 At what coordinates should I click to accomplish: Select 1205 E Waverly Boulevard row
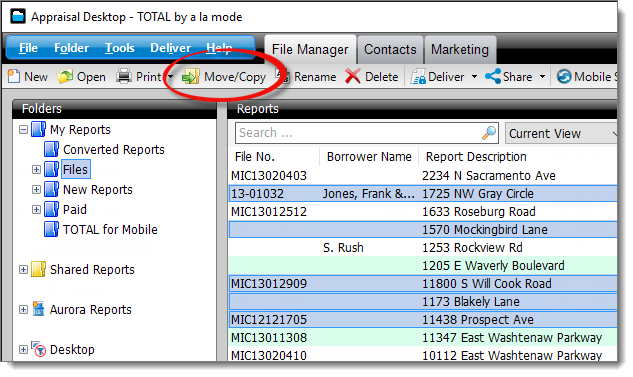coord(423,266)
